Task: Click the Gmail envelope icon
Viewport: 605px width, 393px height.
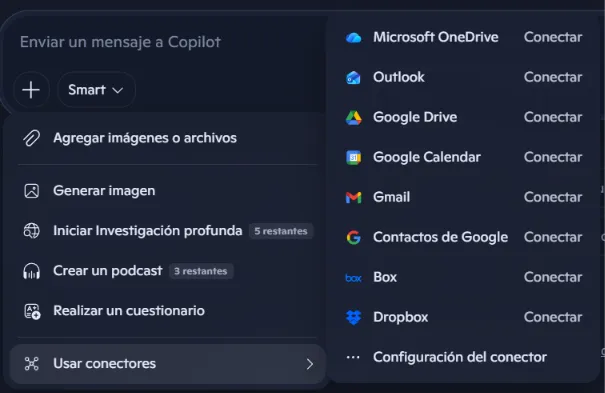Action: coord(353,197)
